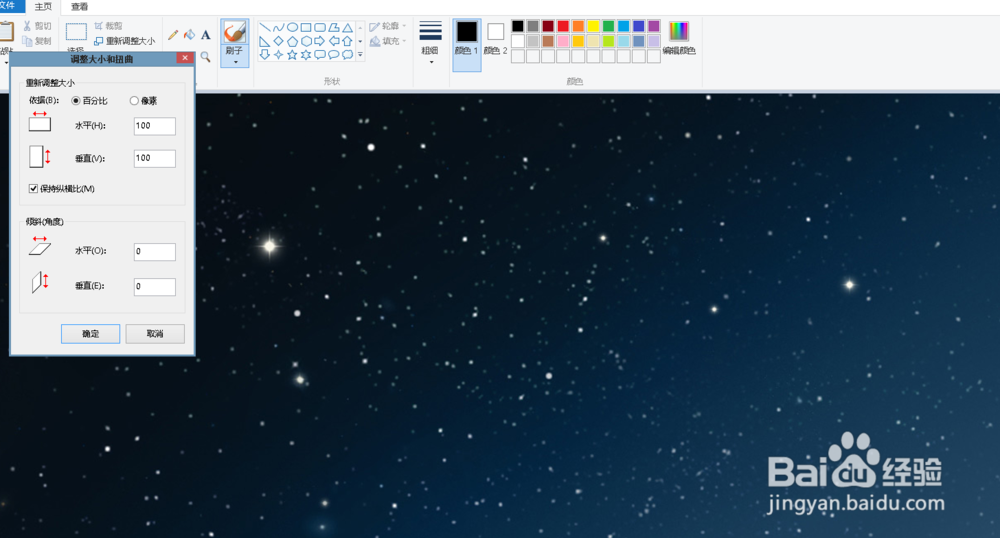The height and width of the screenshot is (538, 1000).
Task: Pick the five-point star shape
Action: coord(292,55)
